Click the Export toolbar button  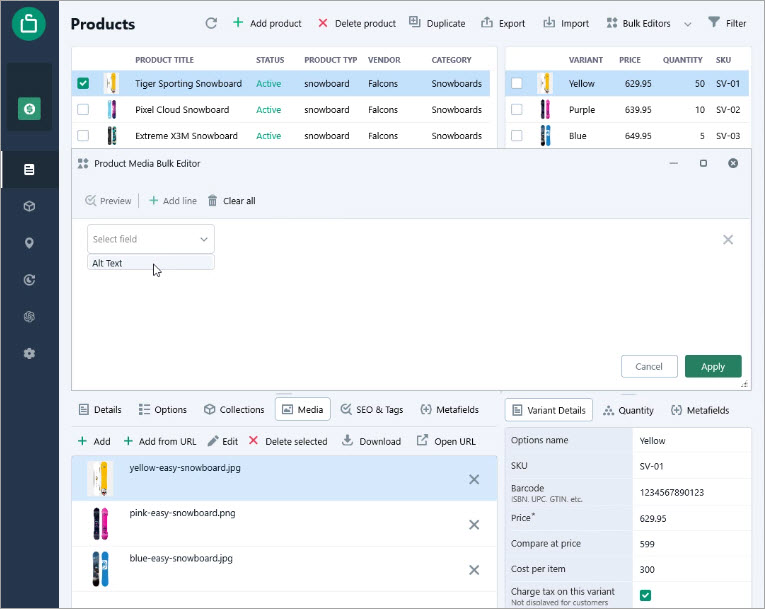[x=503, y=23]
